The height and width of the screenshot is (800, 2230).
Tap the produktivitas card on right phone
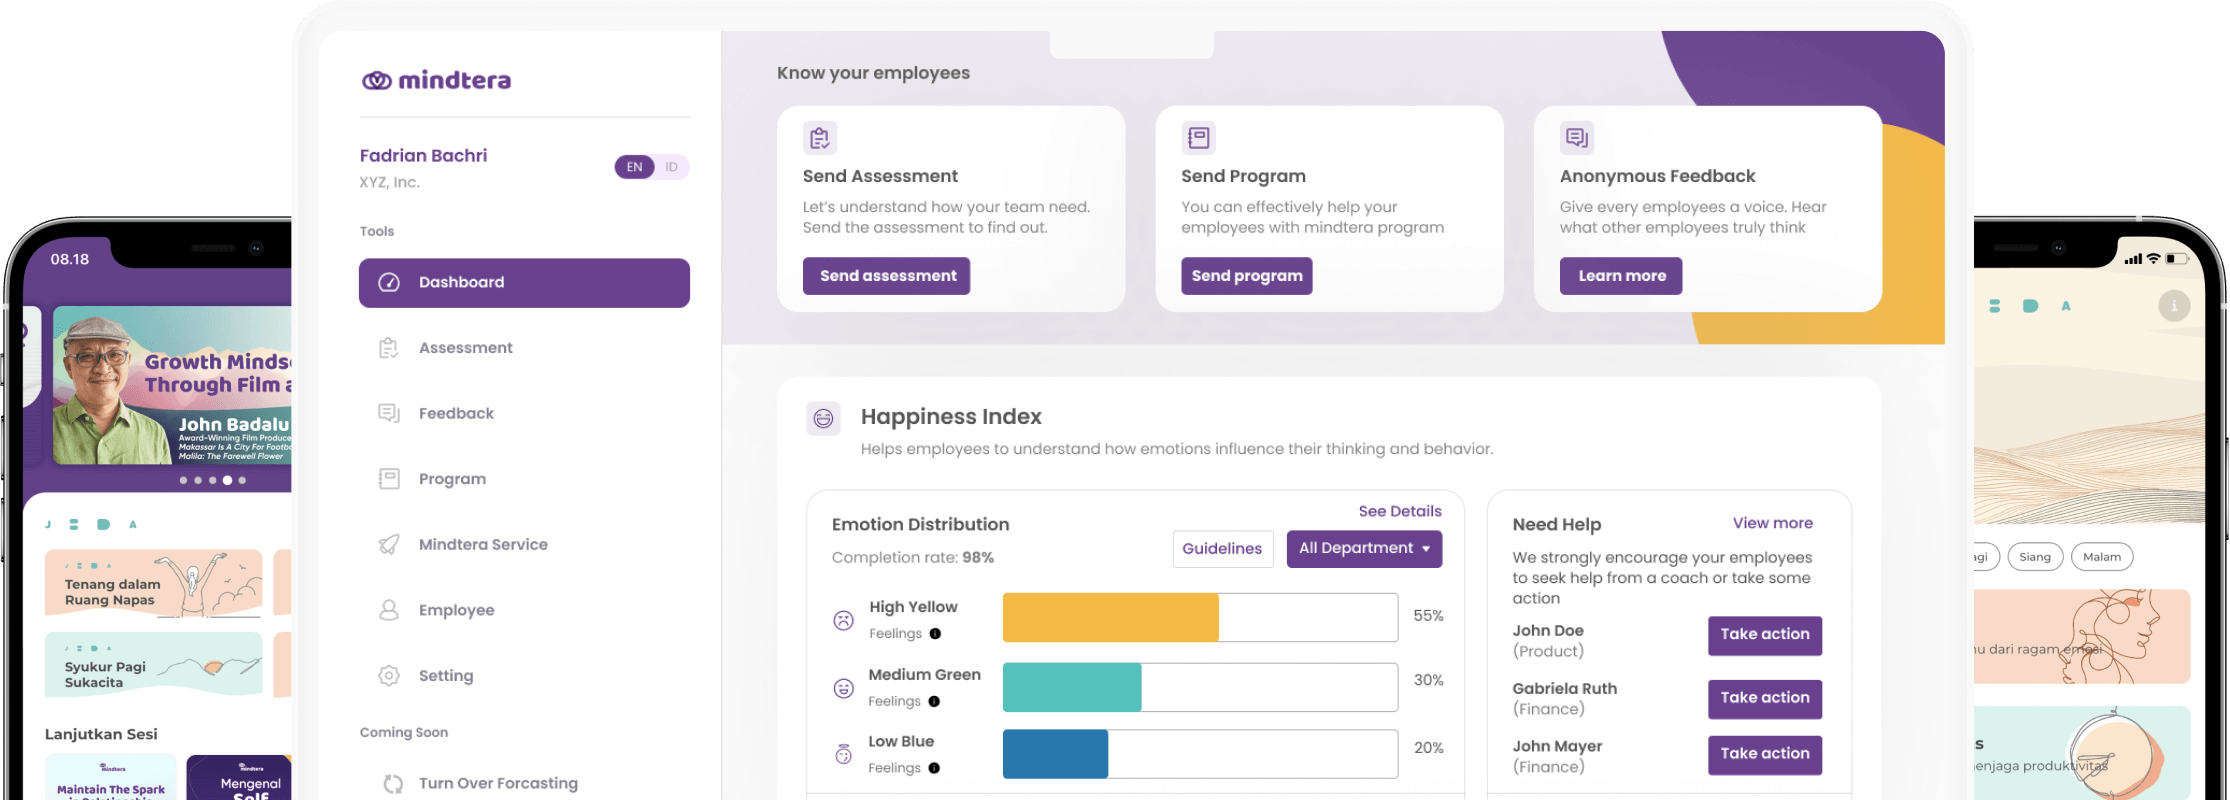(x=2082, y=753)
